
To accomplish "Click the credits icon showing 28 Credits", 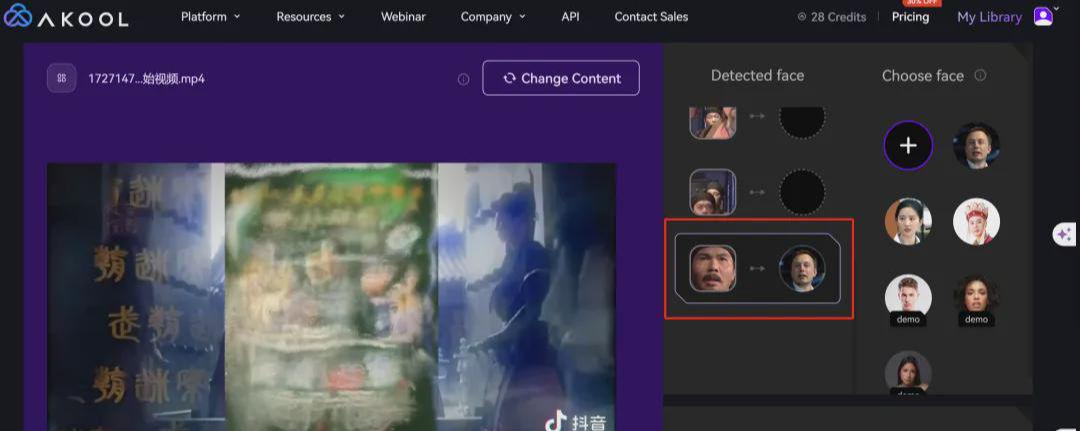I will coord(802,17).
